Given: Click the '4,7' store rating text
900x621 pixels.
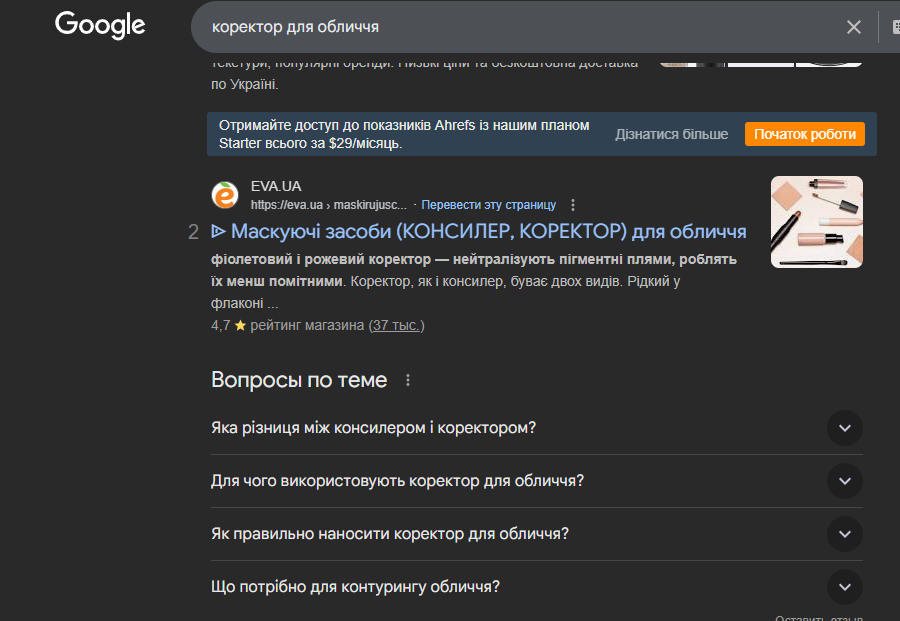Looking at the screenshot, I should pyautogui.click(x=220, y=325).
